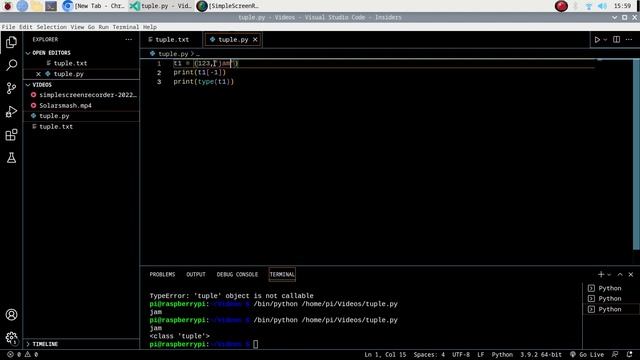The image size is (640, 360).
Task: Change file encoding UTF-8
Action: pyautogui.click(x=461, y=355)
